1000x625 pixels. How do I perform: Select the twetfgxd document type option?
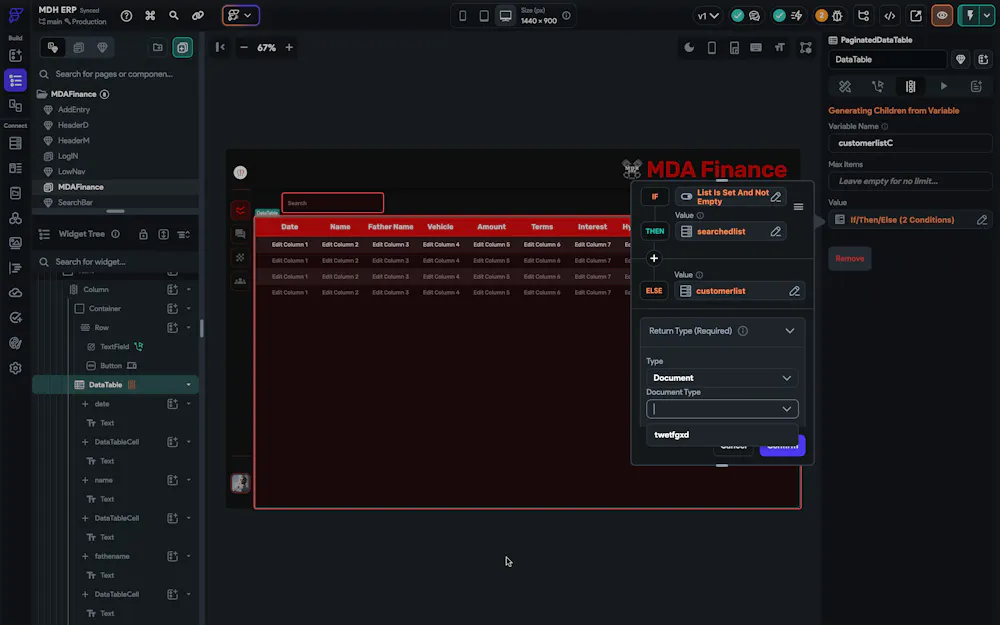pyautogui.click(x=722, y=435)
